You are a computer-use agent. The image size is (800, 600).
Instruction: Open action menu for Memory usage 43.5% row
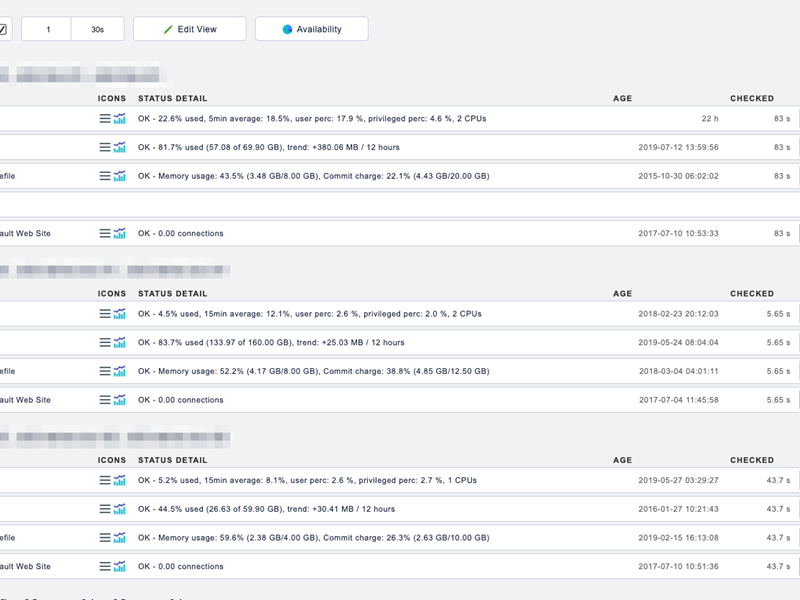tap(105, 176)
